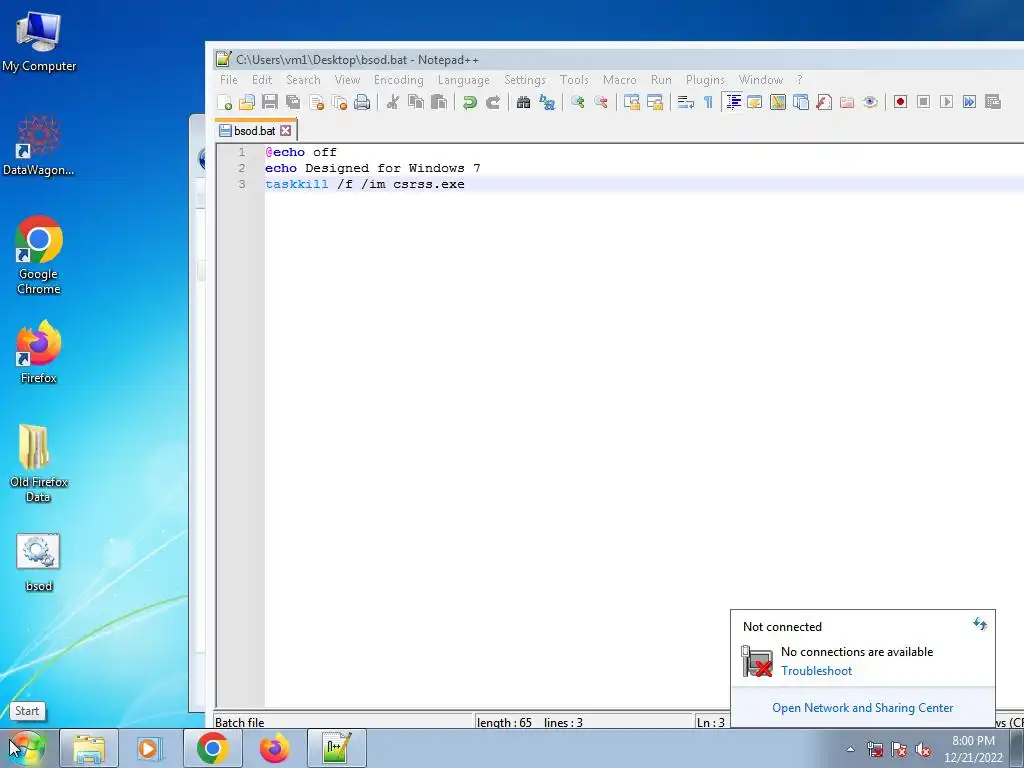Screen dimensions: 1024x768
Task: Open the Edit menu
Action: [x=262, y=80]
